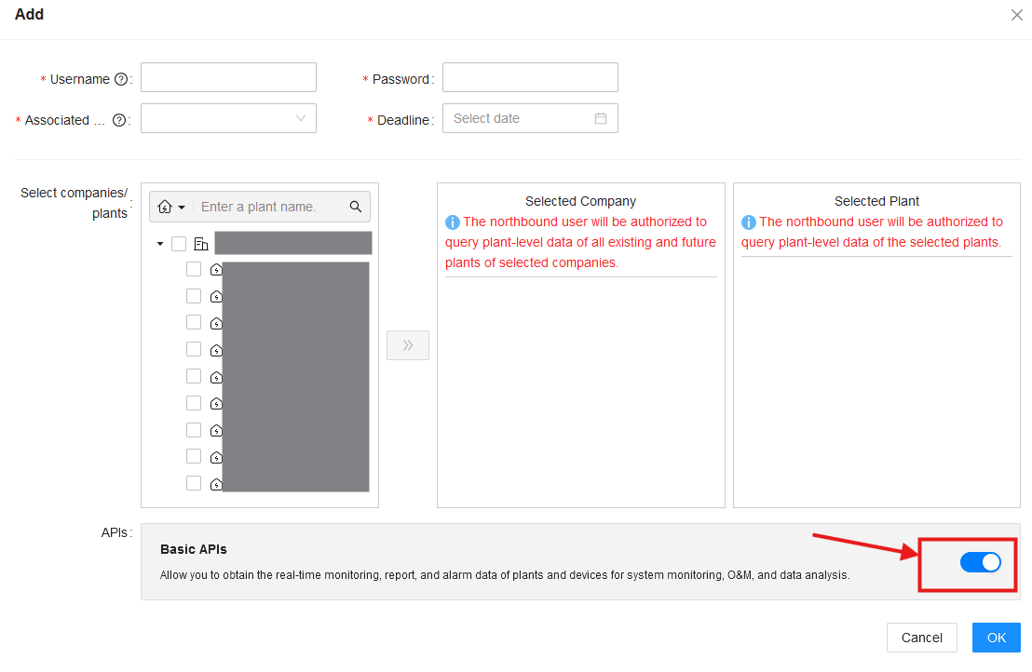Click the company building icon in the tree
This screenshot has width=1032, height=672.
pyautogui.click(x=201, y=243)
